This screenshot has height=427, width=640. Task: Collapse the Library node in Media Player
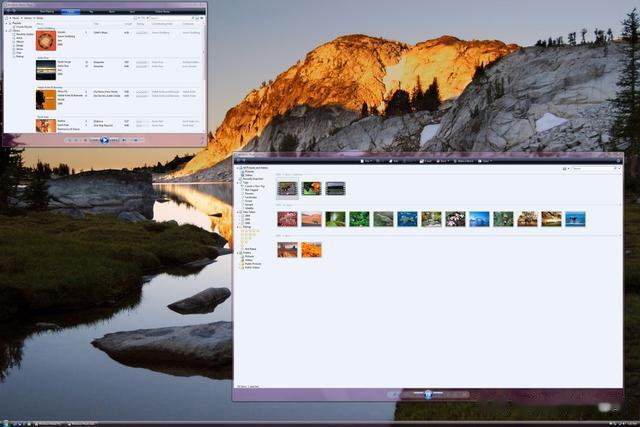[x=7, y=31]
